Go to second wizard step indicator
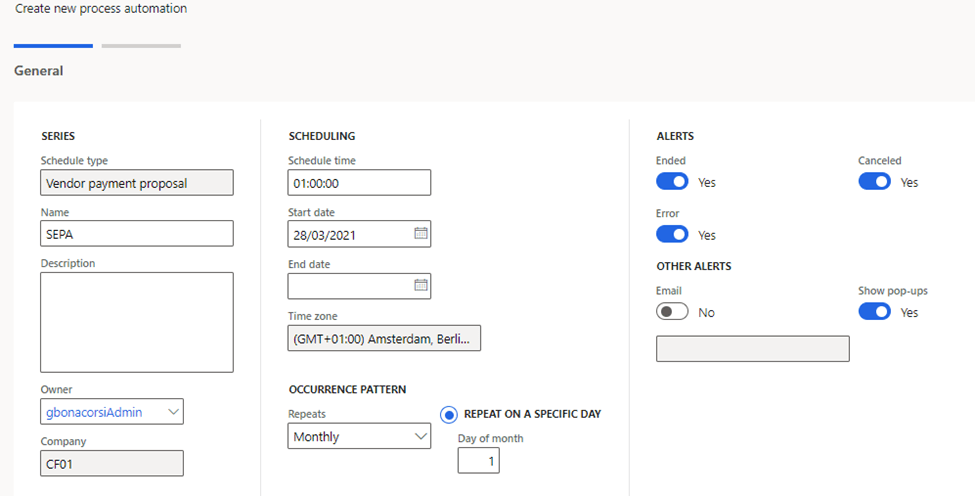 pos(141,46)
